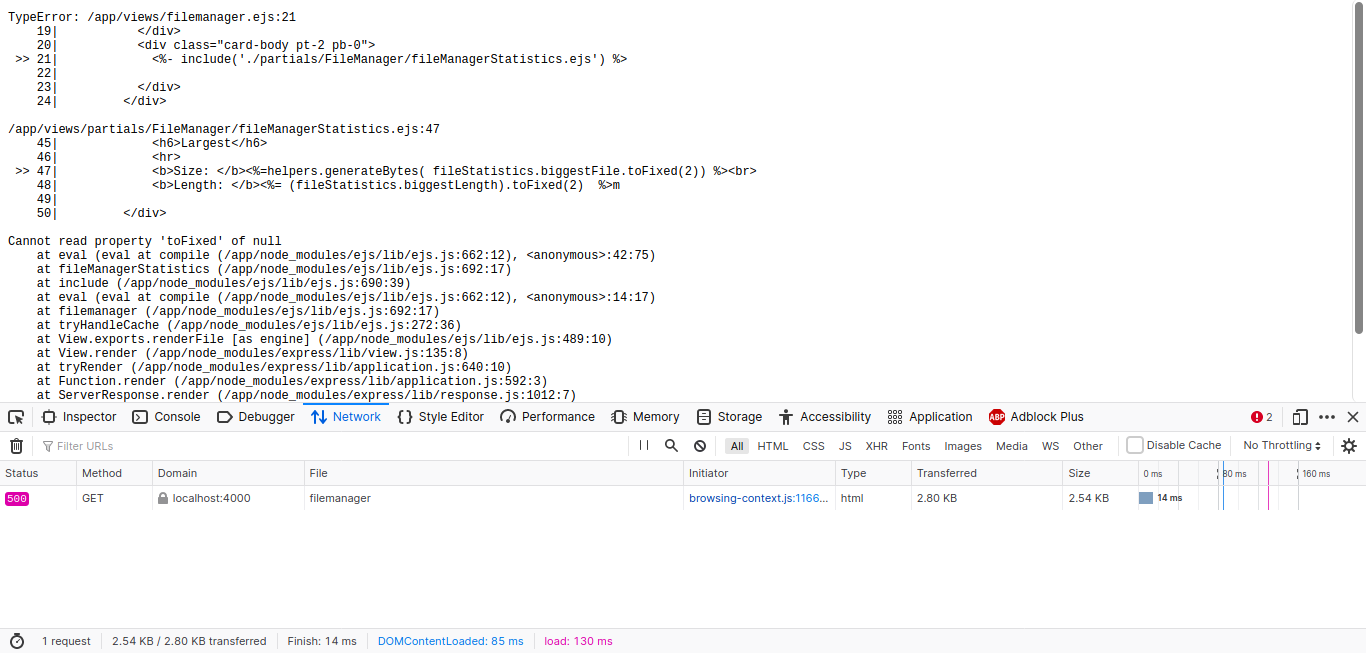Activate the element picker tool
Viewport: 1366px width, 653px height.
point(15,416)
